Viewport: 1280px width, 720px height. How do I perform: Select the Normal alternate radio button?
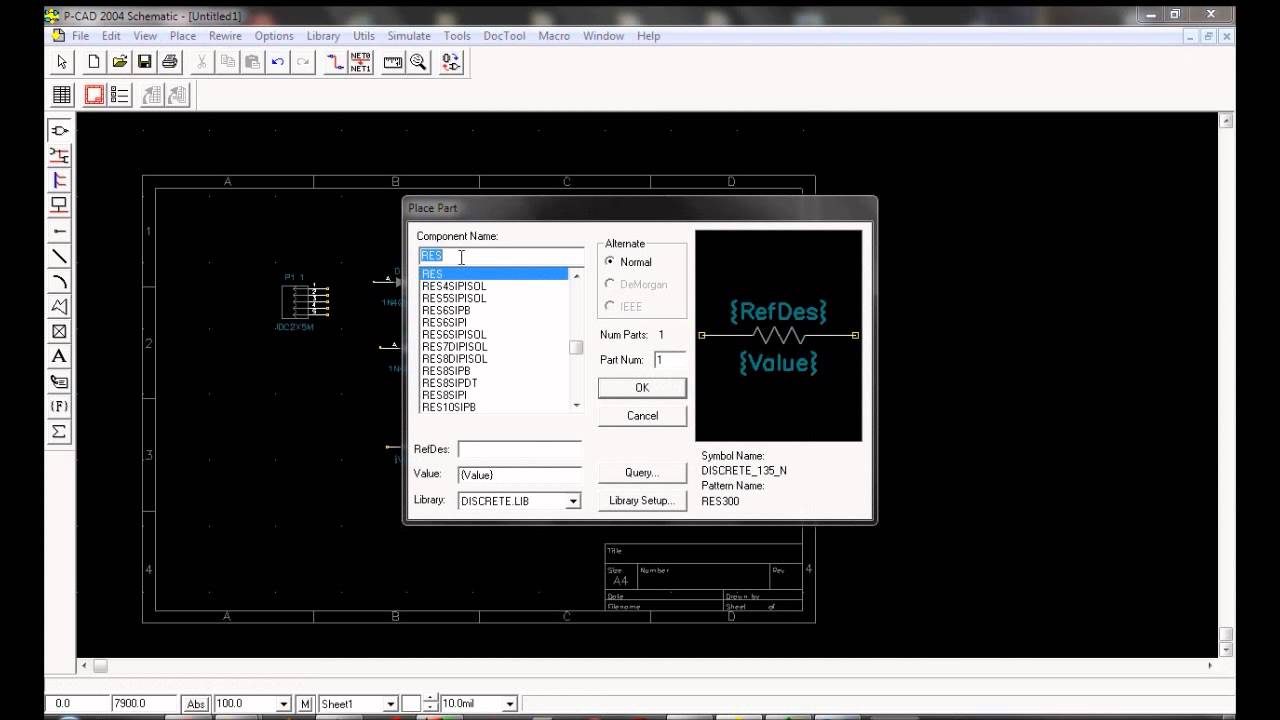tap(610, 261)
